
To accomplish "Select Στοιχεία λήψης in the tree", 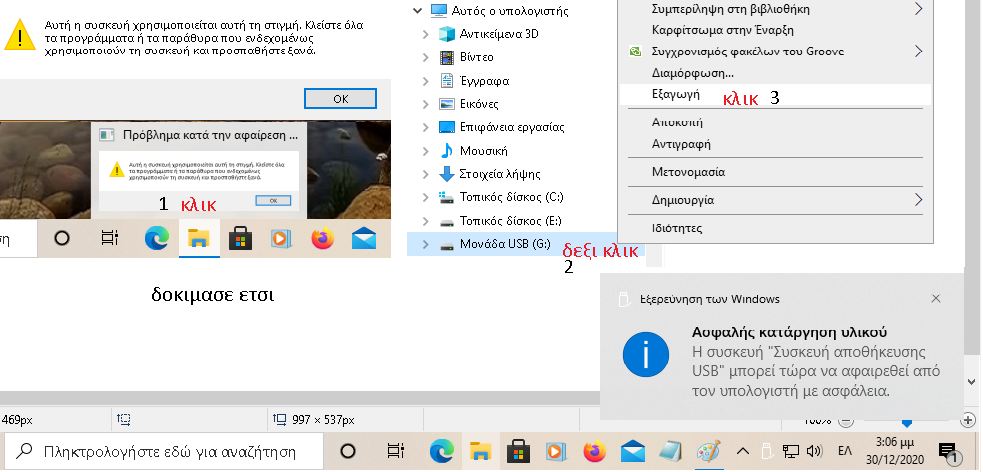I will pos(500,174).
